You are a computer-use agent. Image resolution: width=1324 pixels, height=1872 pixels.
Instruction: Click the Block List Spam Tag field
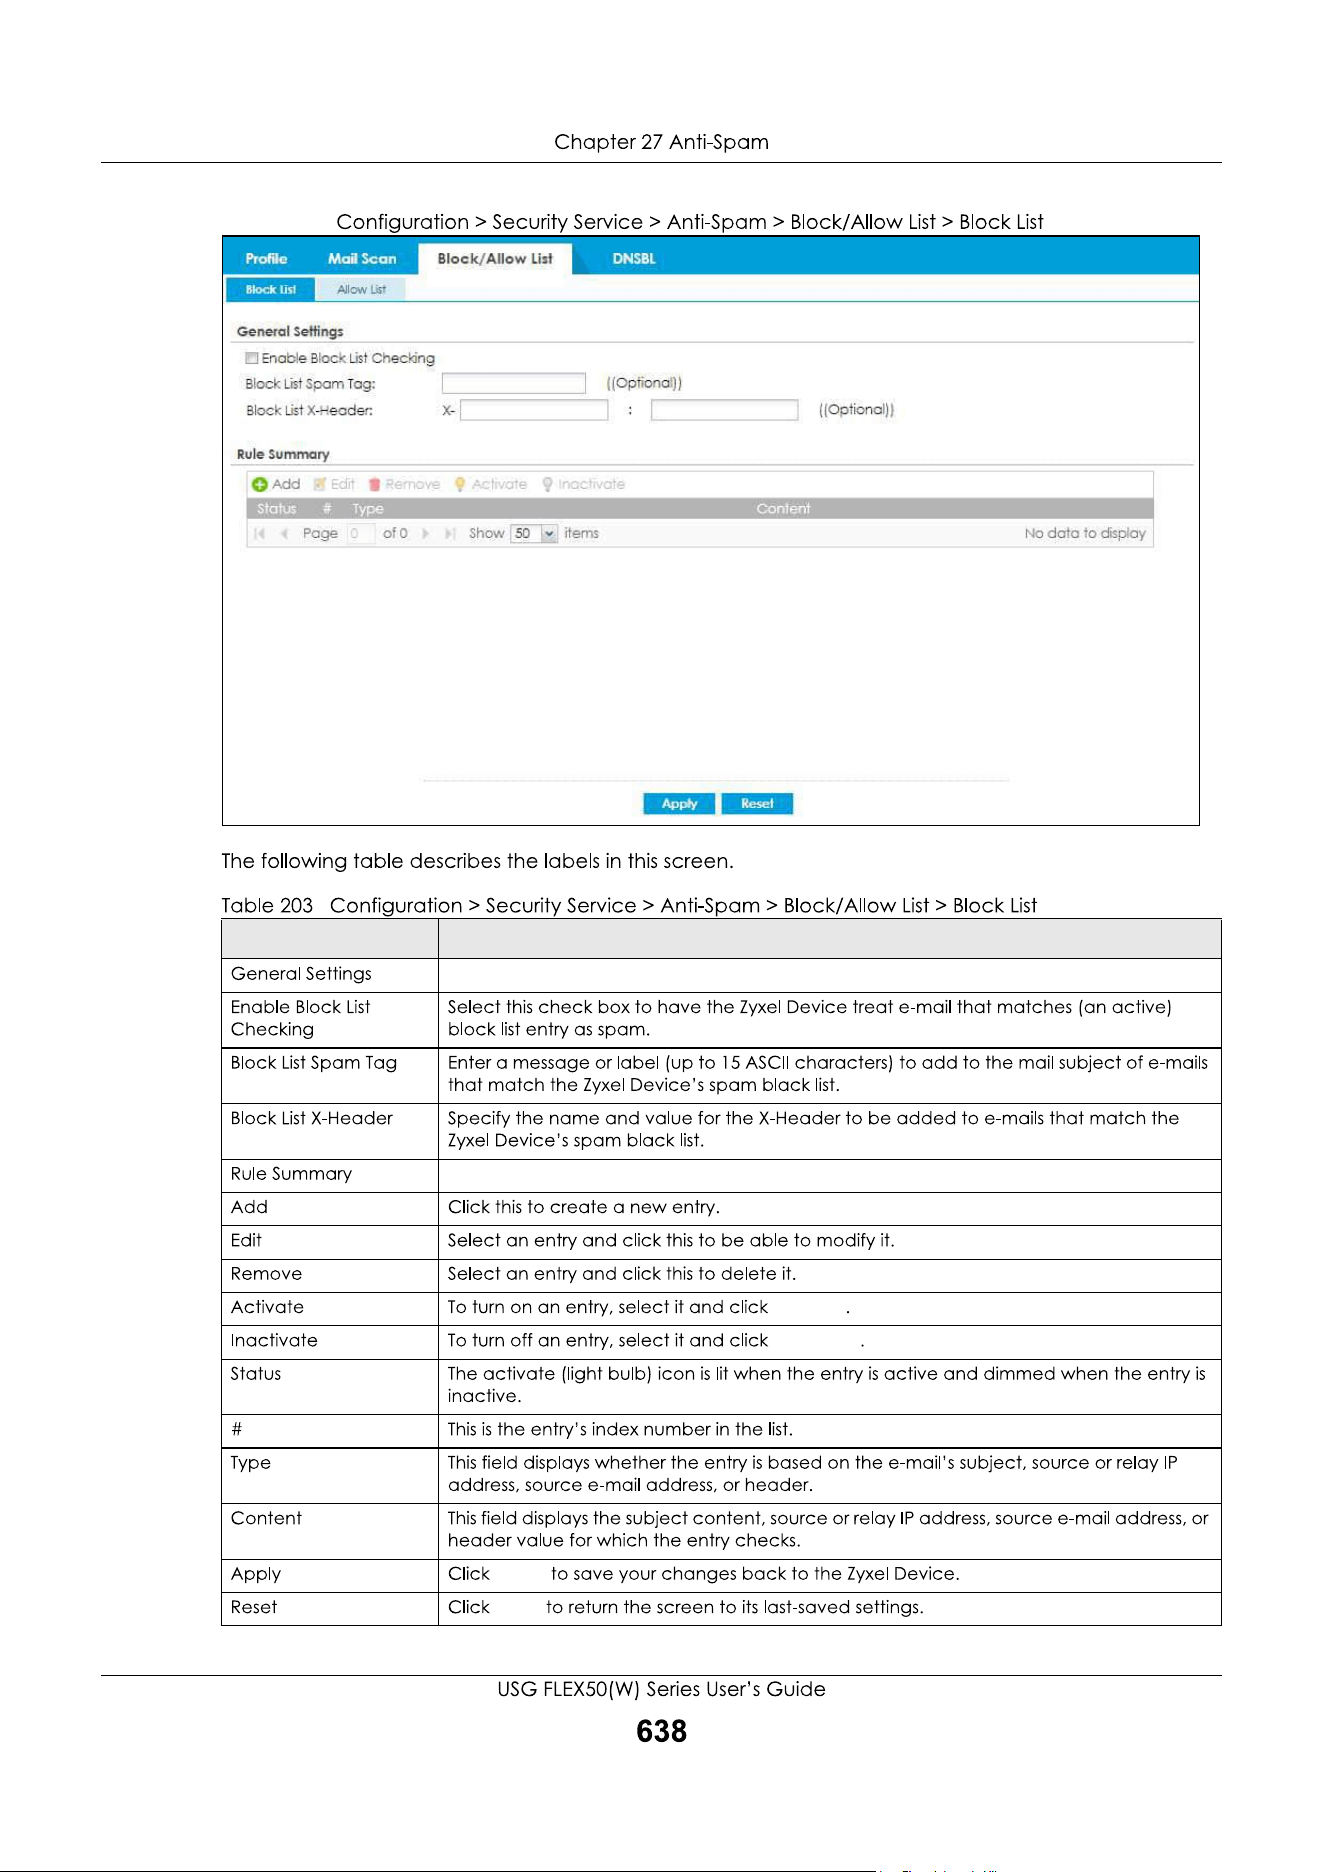pyautogui.click(x=514, y=384)
